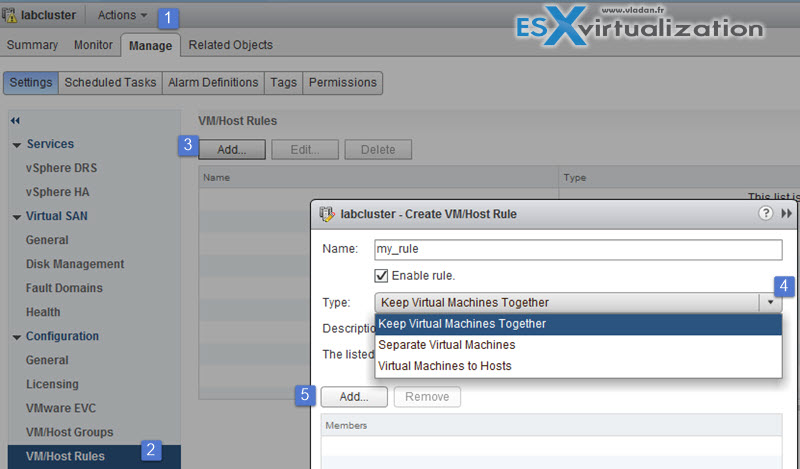Collapse the Virtual SAN section

(17, 217)
